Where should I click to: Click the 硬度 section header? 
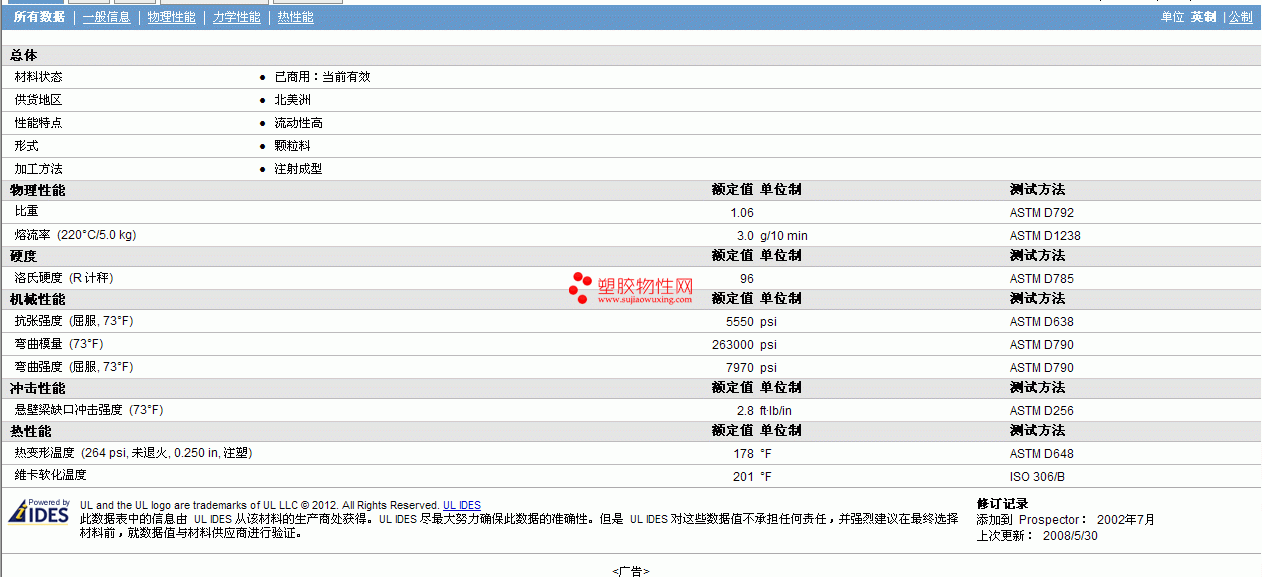(24, 256)
